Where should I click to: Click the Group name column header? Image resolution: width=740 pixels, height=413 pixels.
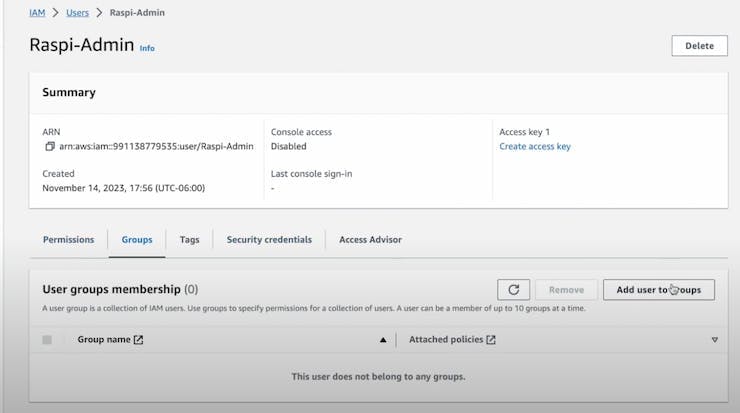pyautogui.click(x=104, y=340)
